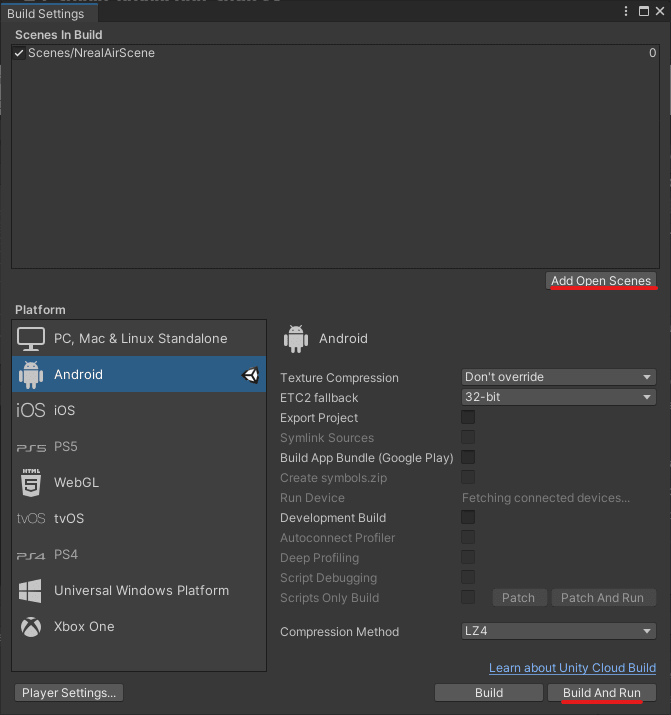Image resolution: width=671 pixels, height=715 pixels.
Task: Select PC, Mac & Linux Standalone platform
Action: [x=139, y=338]
